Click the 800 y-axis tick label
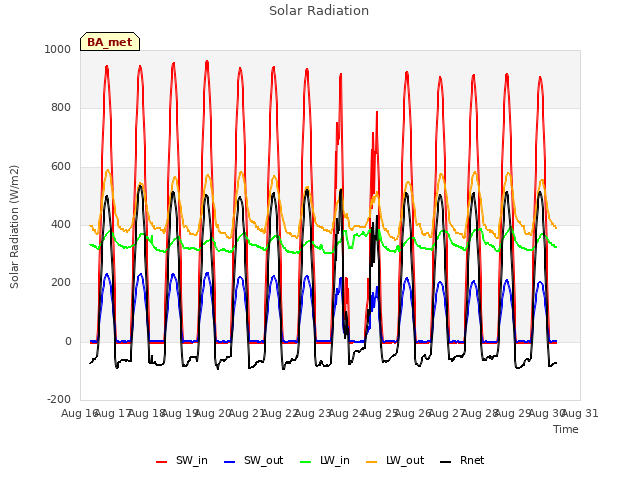640x480 pixels. [x=61, y=108]
